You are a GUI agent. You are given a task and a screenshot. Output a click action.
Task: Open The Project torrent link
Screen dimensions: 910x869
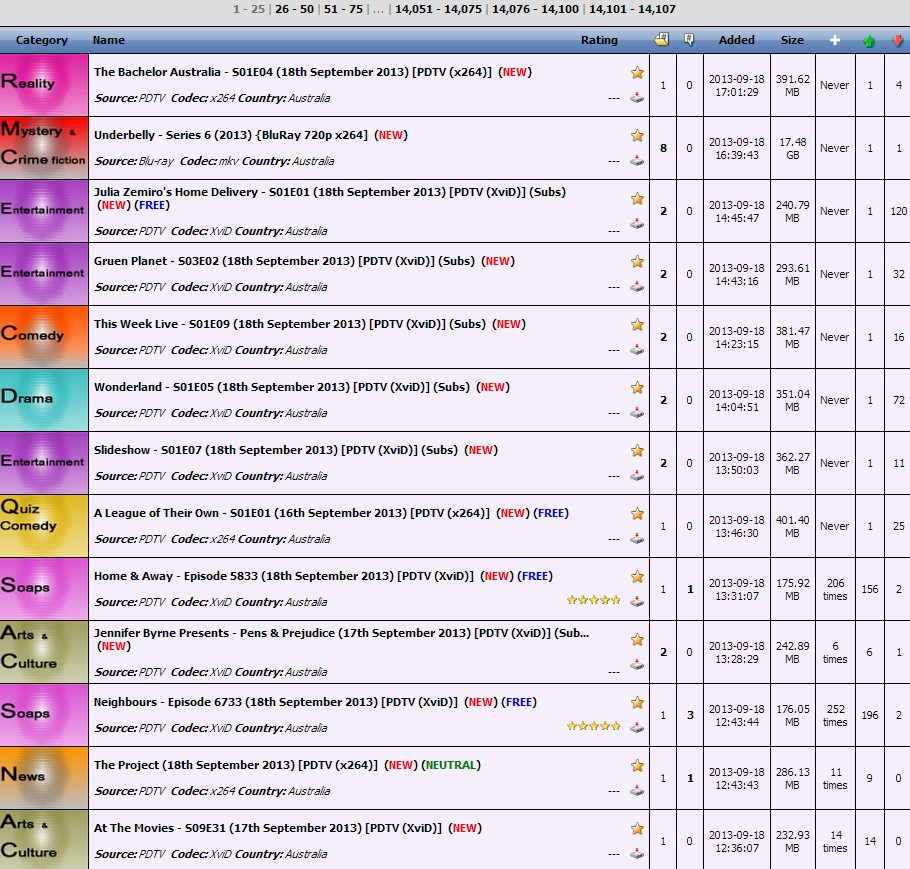point(236,765)
